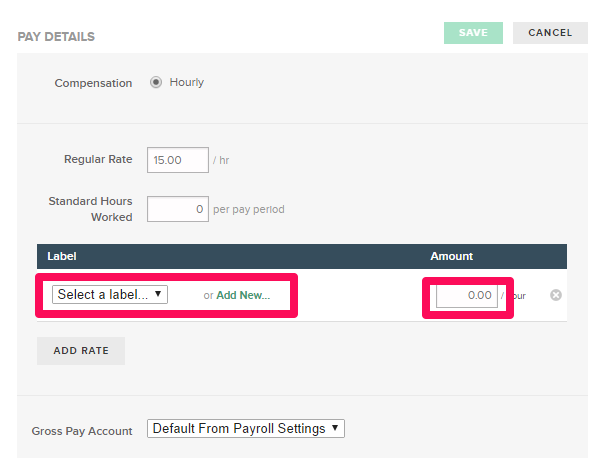Click the CANCEL button
Screen dimensions: 604x464
pyautogui.click(x=550, y=33)
